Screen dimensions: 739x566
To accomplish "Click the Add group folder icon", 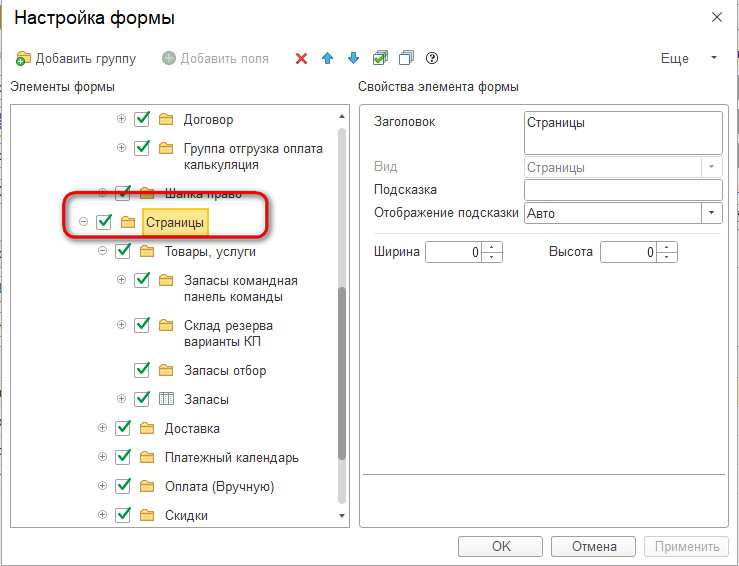I will (x=23, y=58).
